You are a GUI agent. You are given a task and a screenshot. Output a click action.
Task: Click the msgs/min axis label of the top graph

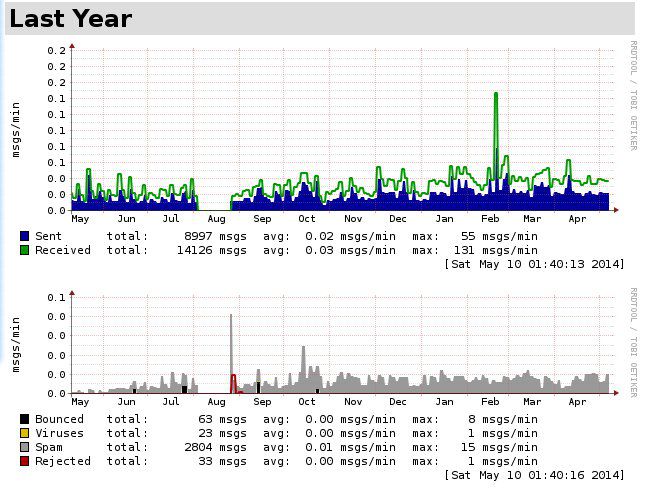coord(16,128)
